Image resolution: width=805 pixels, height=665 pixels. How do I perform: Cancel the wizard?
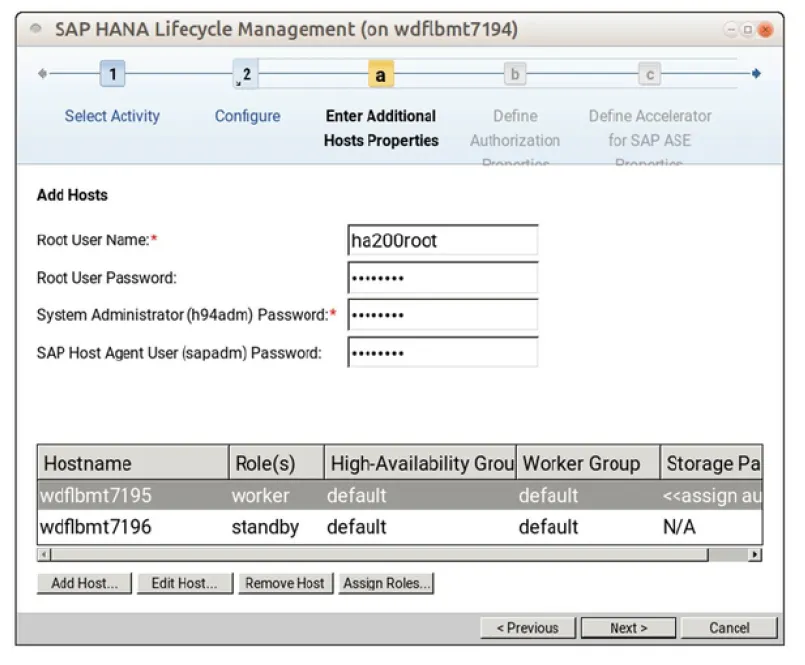[x=729, y=628]
